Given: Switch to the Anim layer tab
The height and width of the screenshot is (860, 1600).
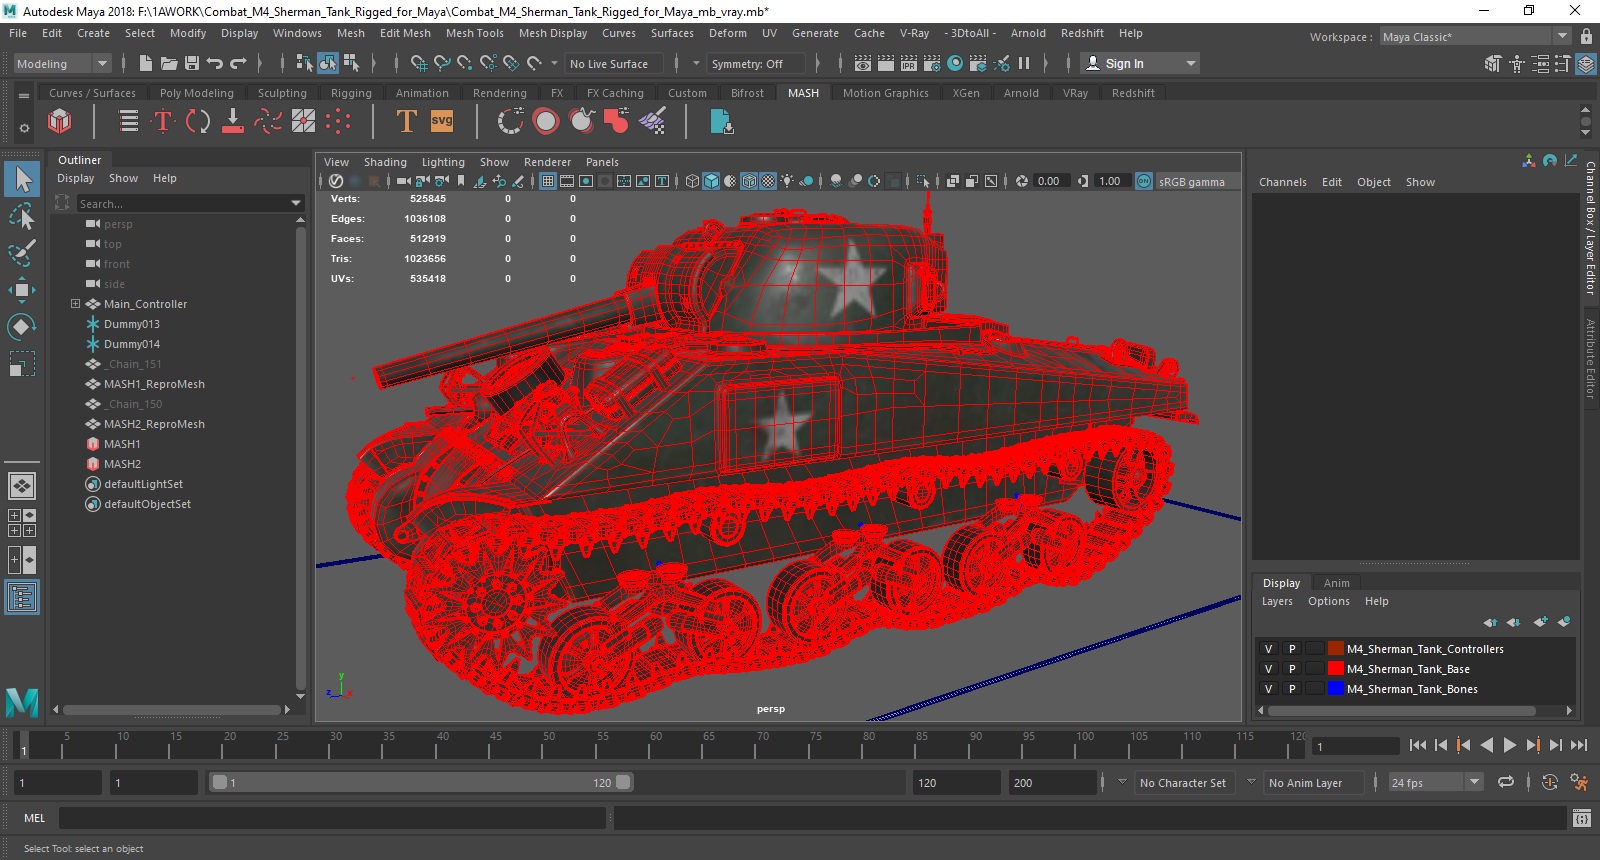Looking at the screenshot, I should point(1336,583).
